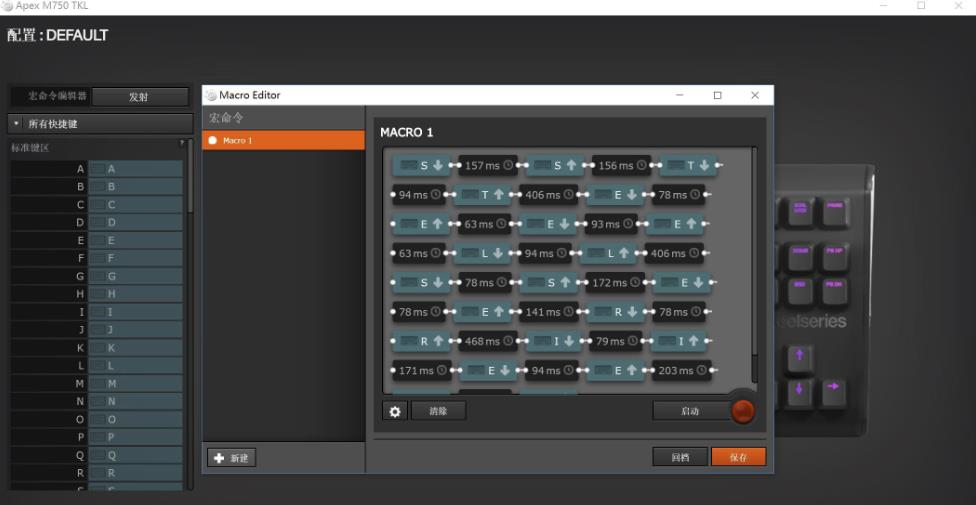
Task: Select key binding for Q
Action: coord(135,455)
